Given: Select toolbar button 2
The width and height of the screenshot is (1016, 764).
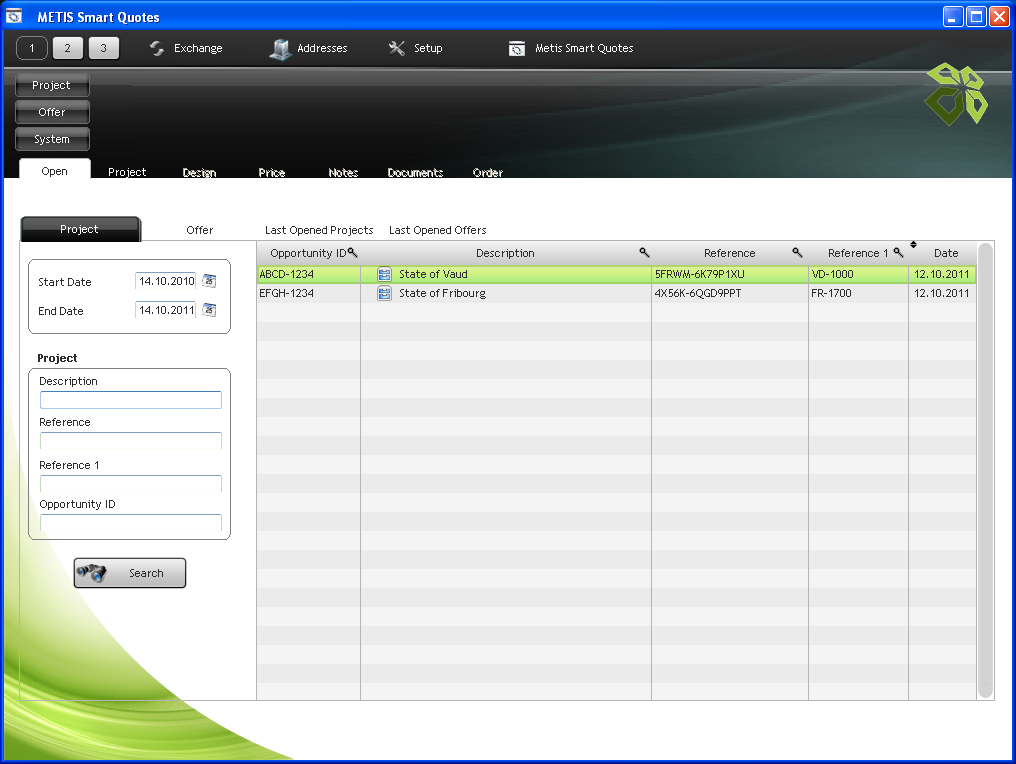Looking at the screenshot, I should [67, 48].
